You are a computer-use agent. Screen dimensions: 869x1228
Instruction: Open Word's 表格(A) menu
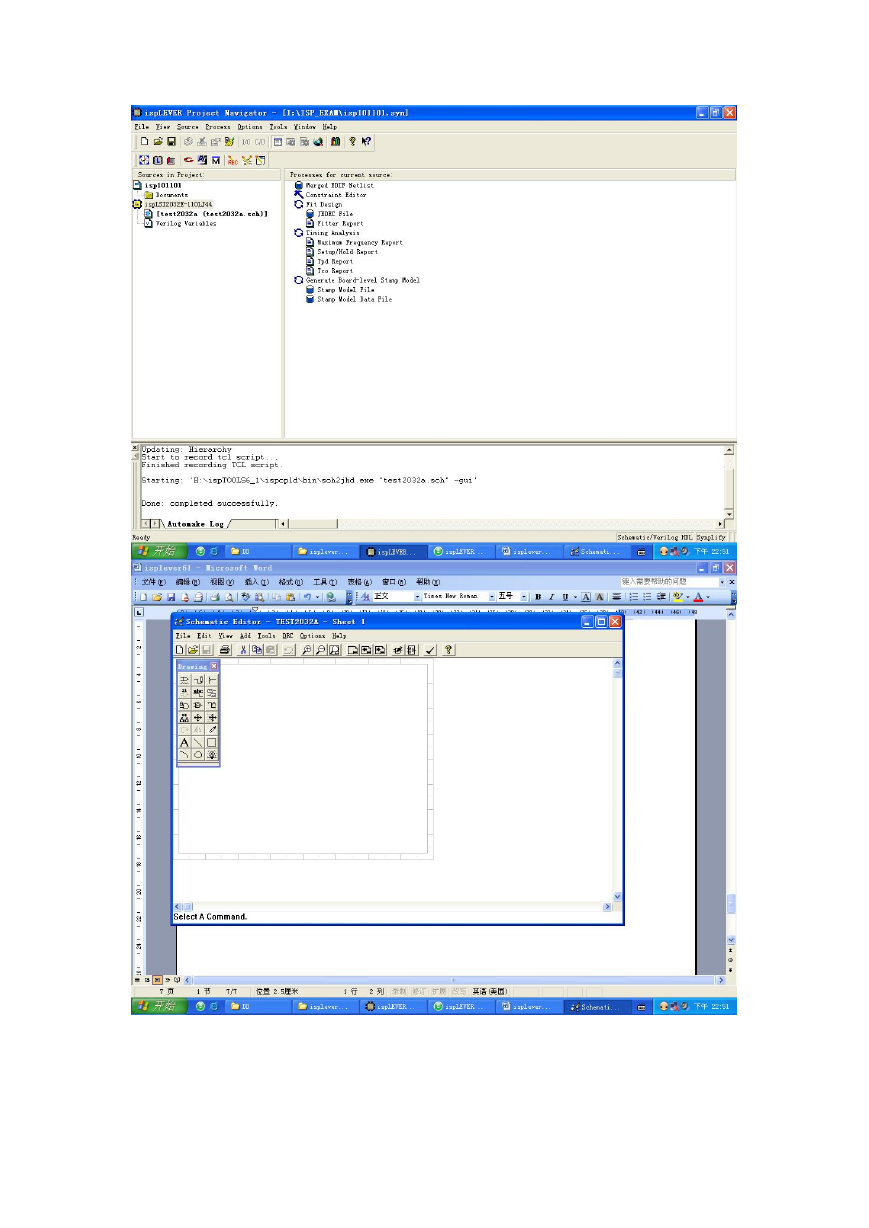point(359,582)
